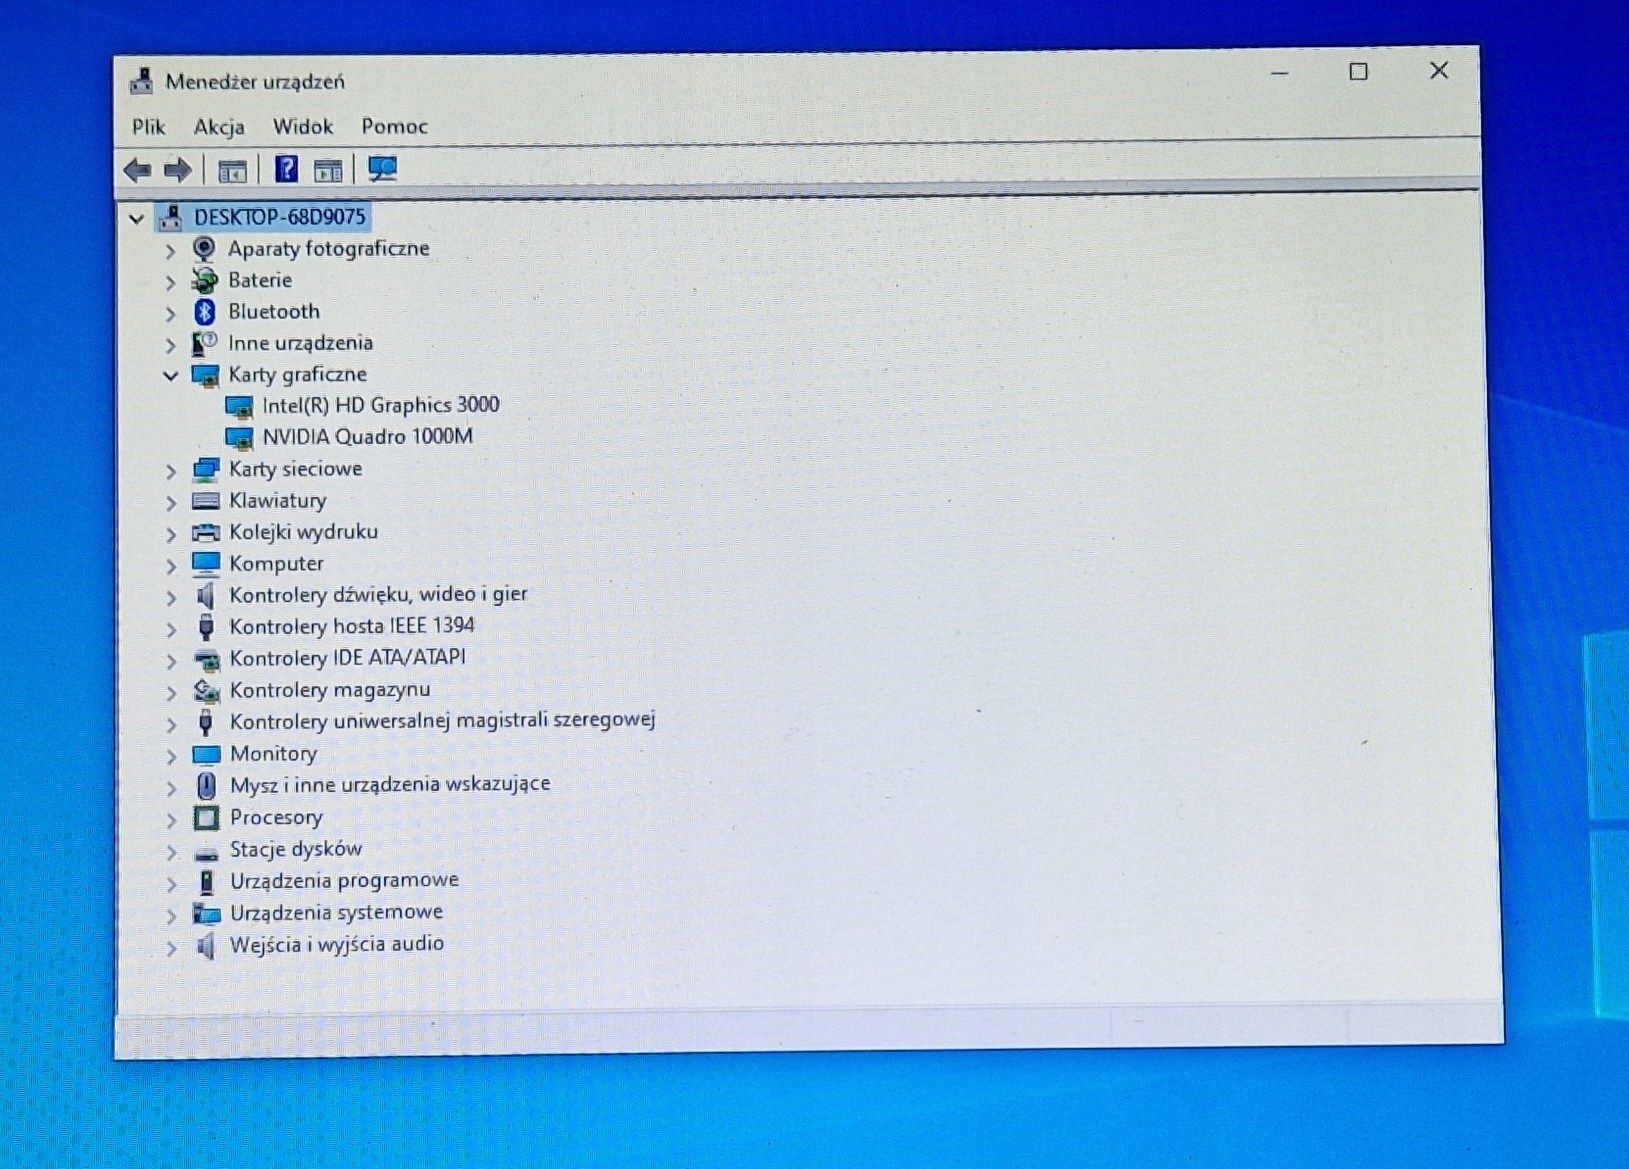Select Kontrolery dźwięku, wideo i gier text
Image resolution: width=1629 pixels, height=1169 pixels.
(378, 595)
